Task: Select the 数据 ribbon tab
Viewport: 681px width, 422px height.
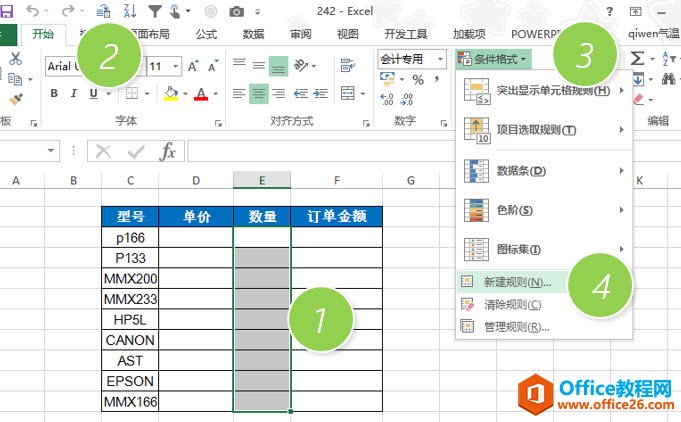Action: pos(254,34)
